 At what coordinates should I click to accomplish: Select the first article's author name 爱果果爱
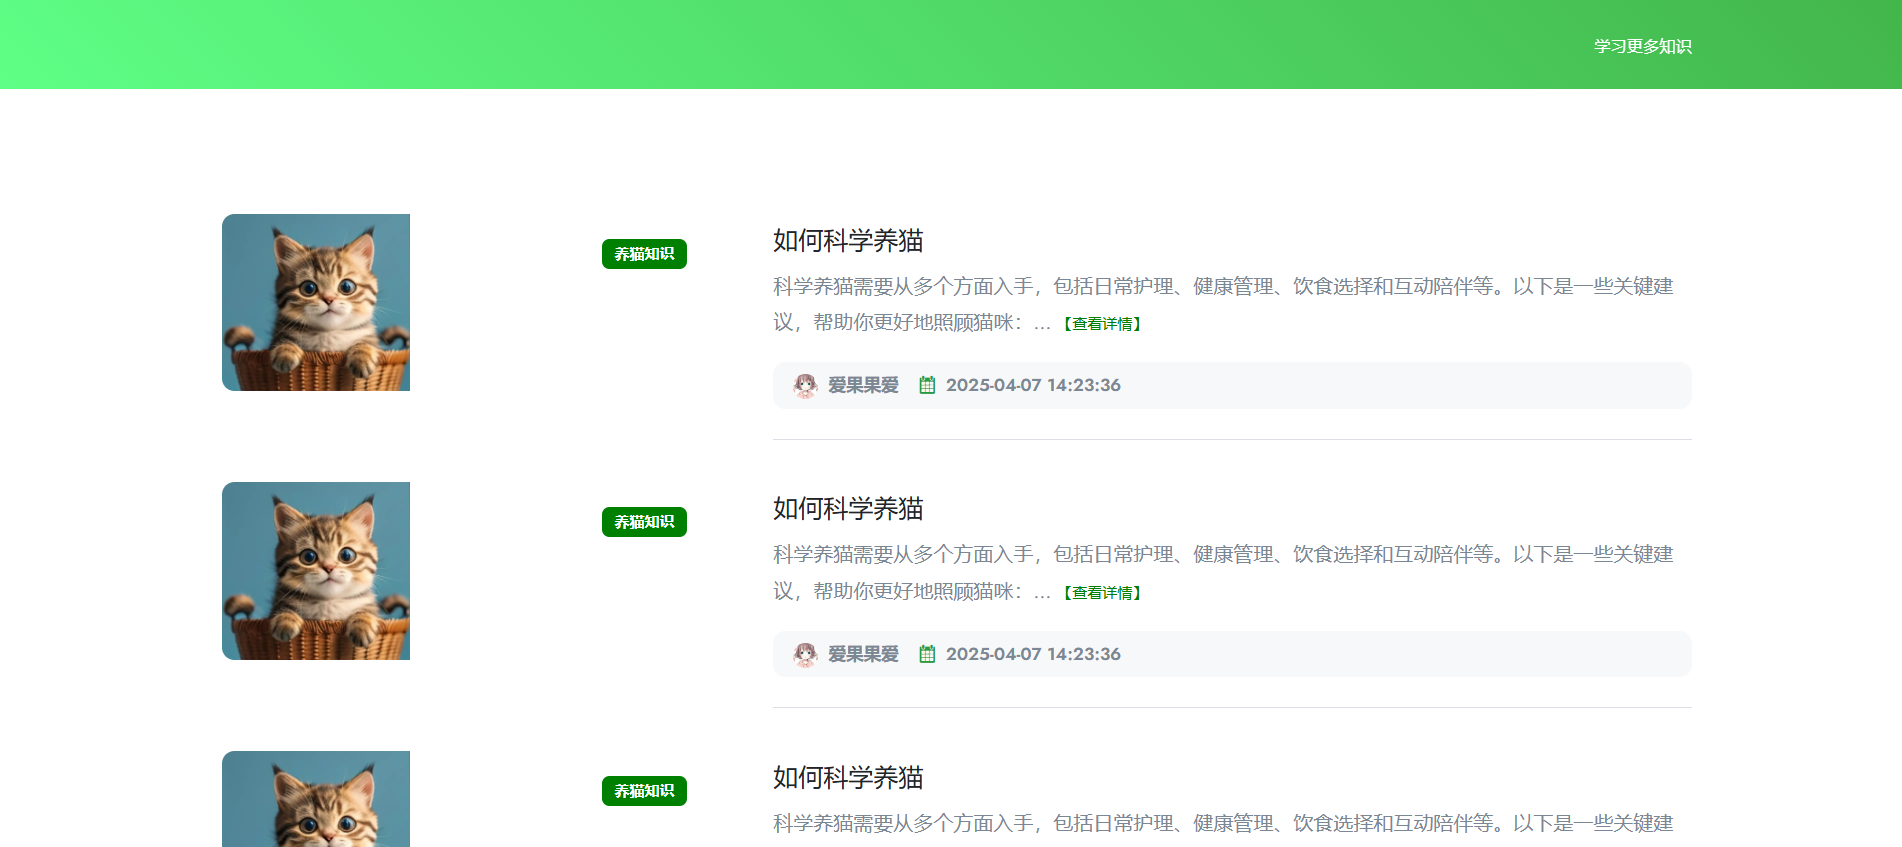[x=863, y=385]
